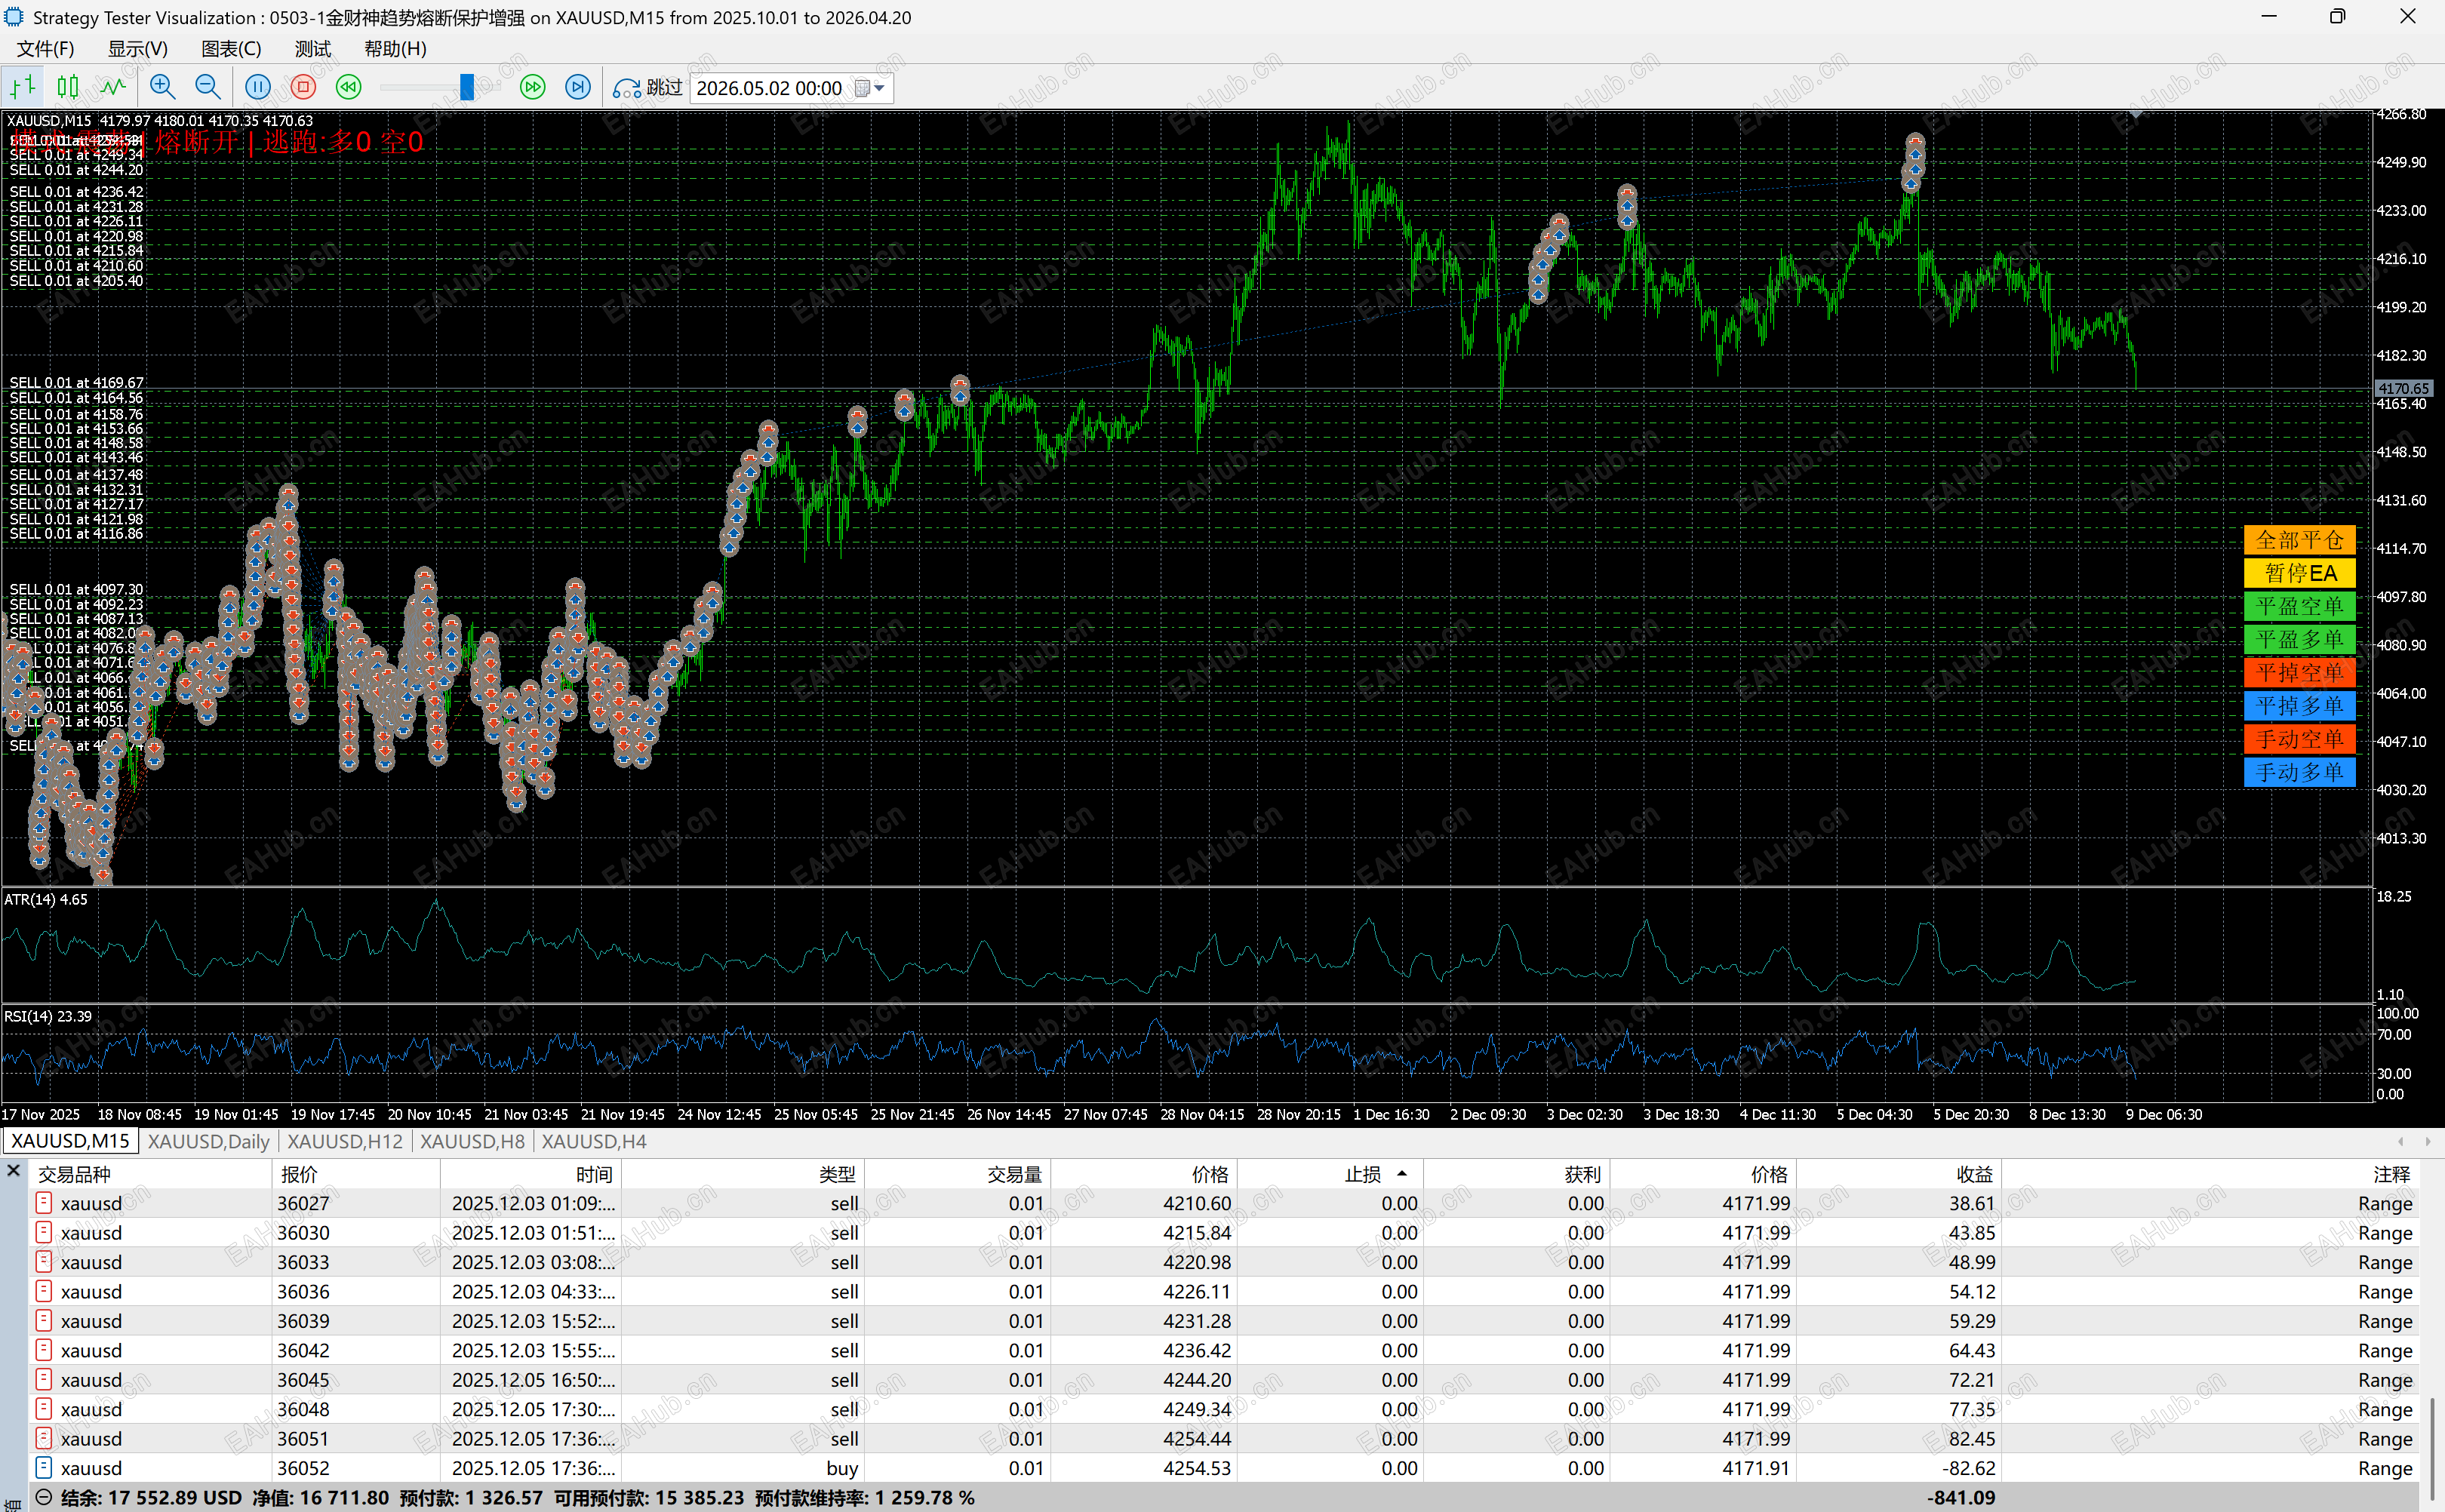Click the sell order icon for ticket 36027
Screen dimensions: 2445x1512
click(x=44, y=1203)
